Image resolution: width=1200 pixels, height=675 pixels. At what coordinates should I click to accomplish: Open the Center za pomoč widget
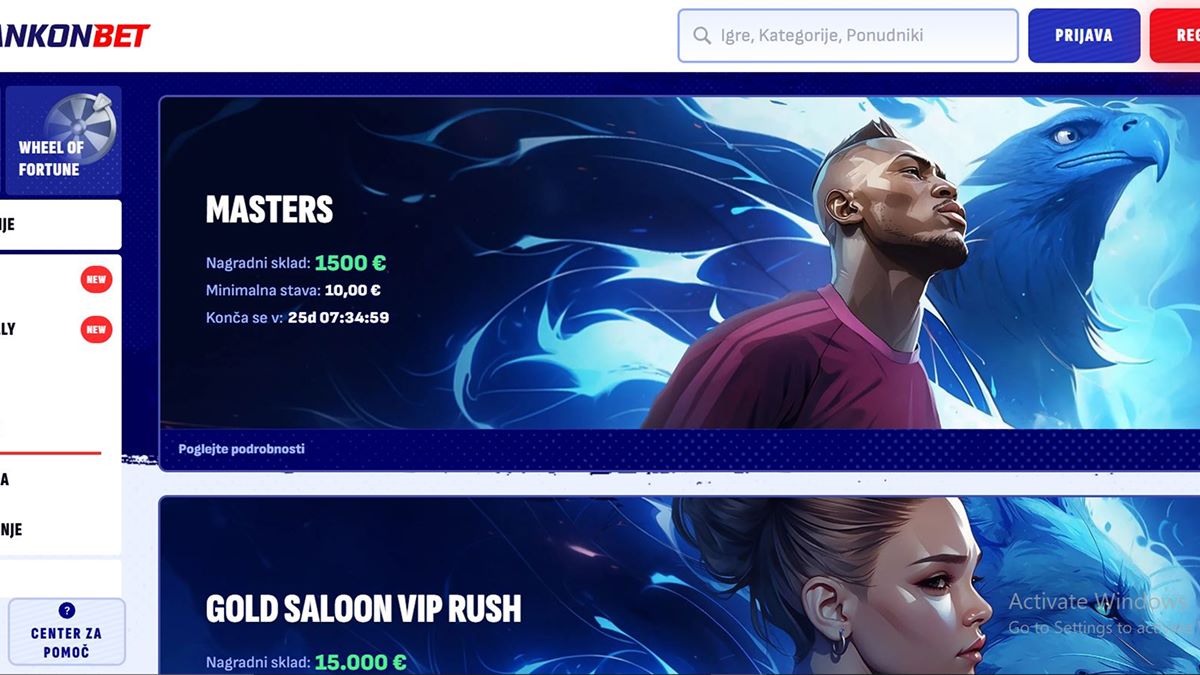67,632
